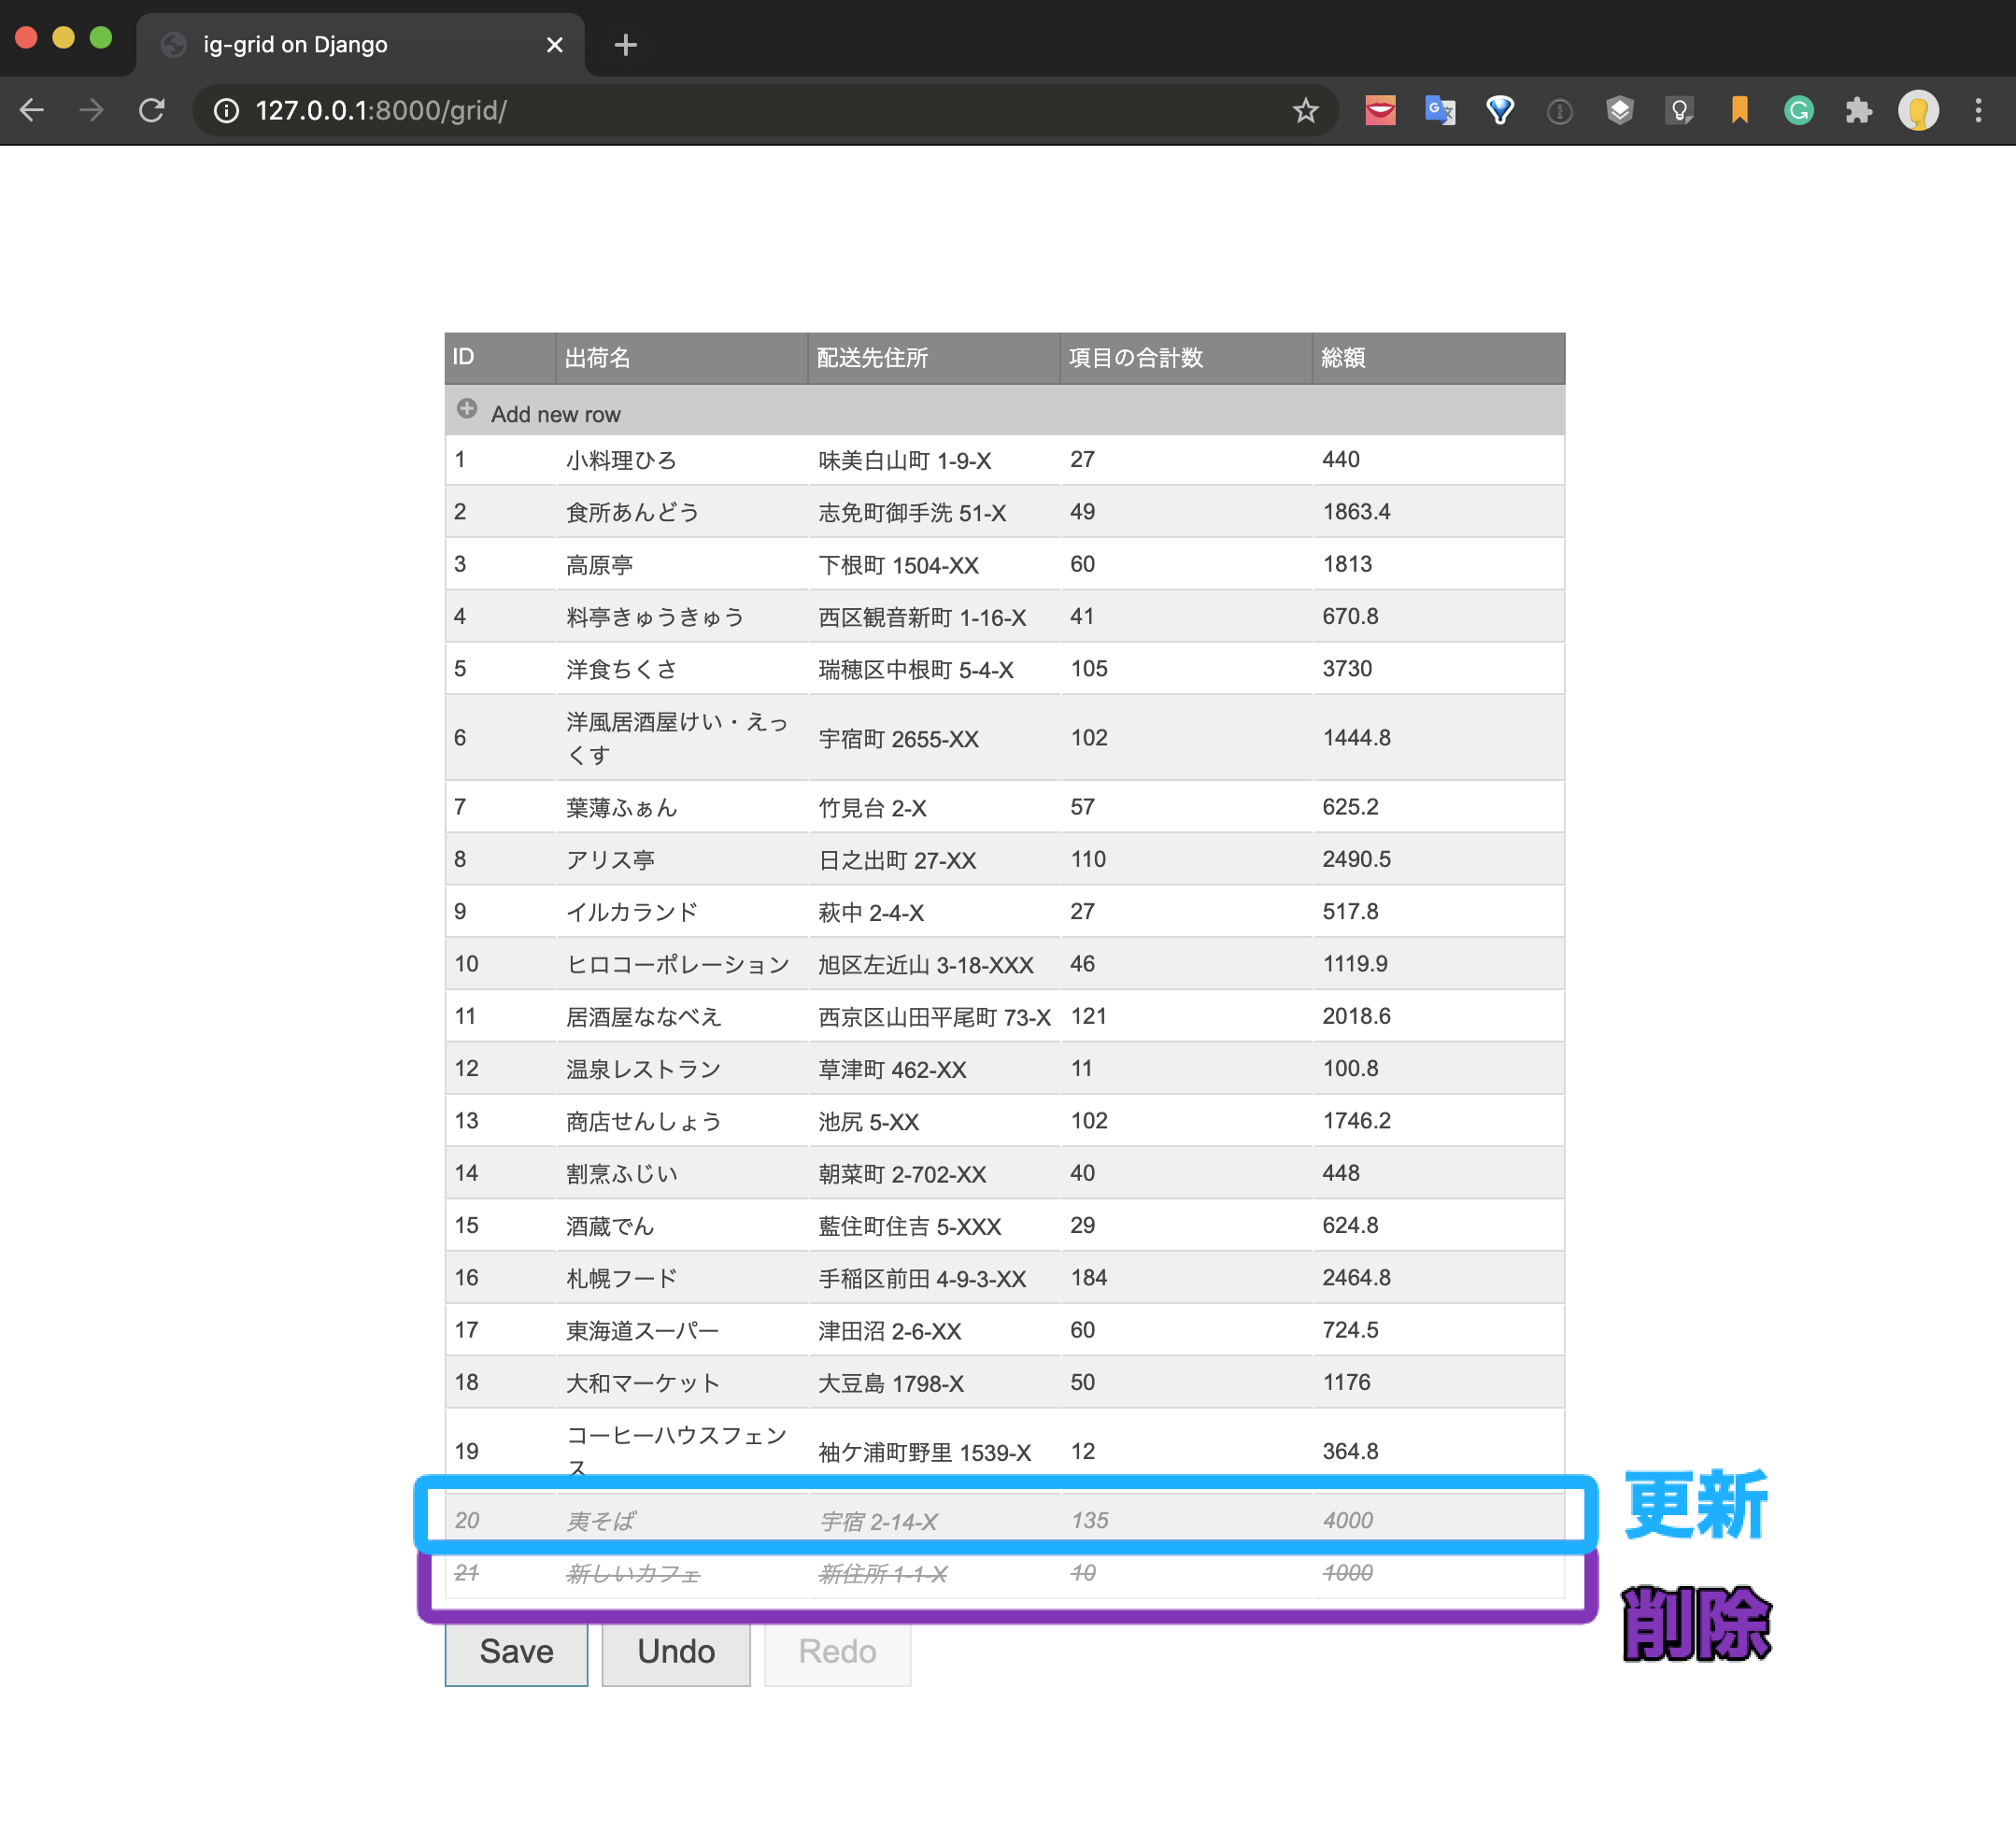The height and width of the screenshot is (1829, 2016).
Task: Navigate back in the browser
Action: point(32,111)
